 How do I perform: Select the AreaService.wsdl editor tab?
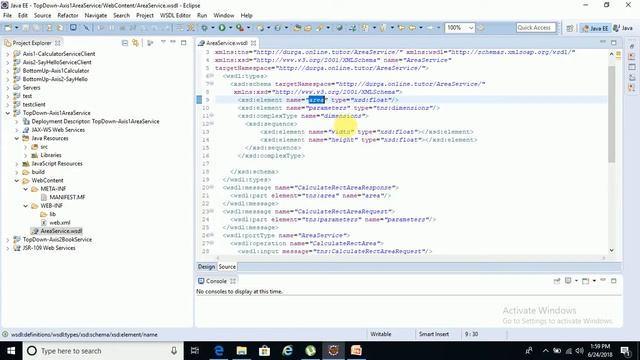click(x=227, y=43)
